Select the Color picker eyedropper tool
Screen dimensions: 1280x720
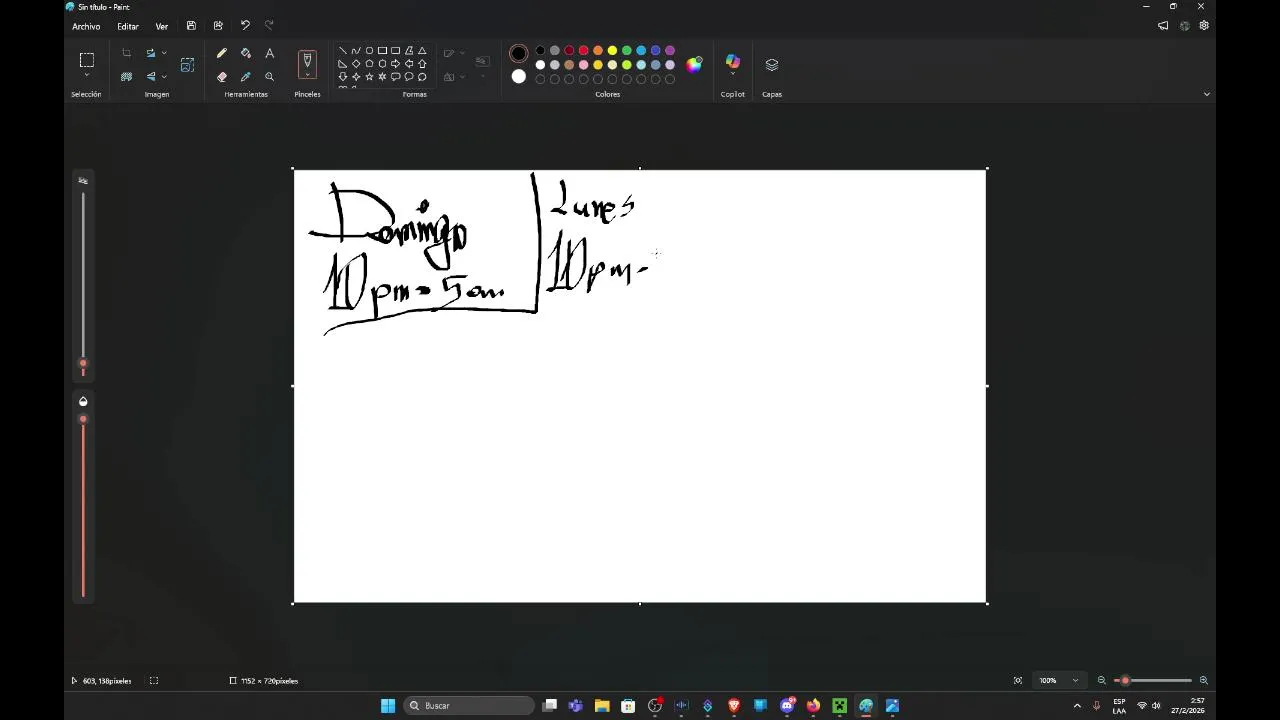pos(246,76)
